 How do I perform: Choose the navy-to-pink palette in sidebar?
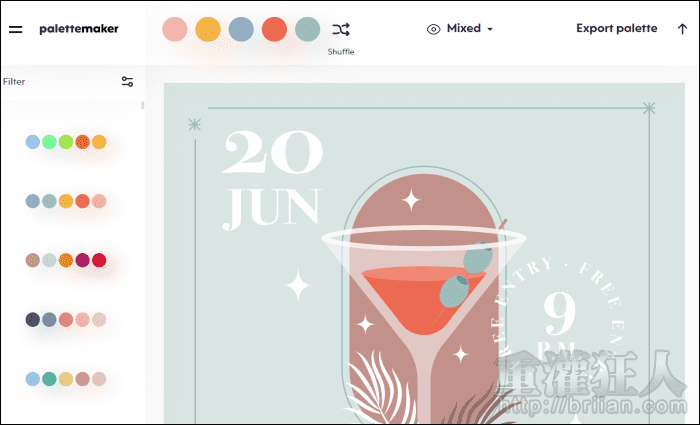coord(66,320)
